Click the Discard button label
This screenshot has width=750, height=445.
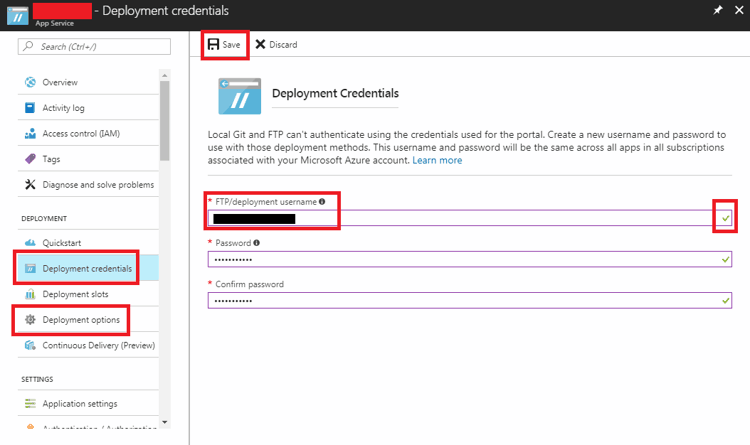283,44
